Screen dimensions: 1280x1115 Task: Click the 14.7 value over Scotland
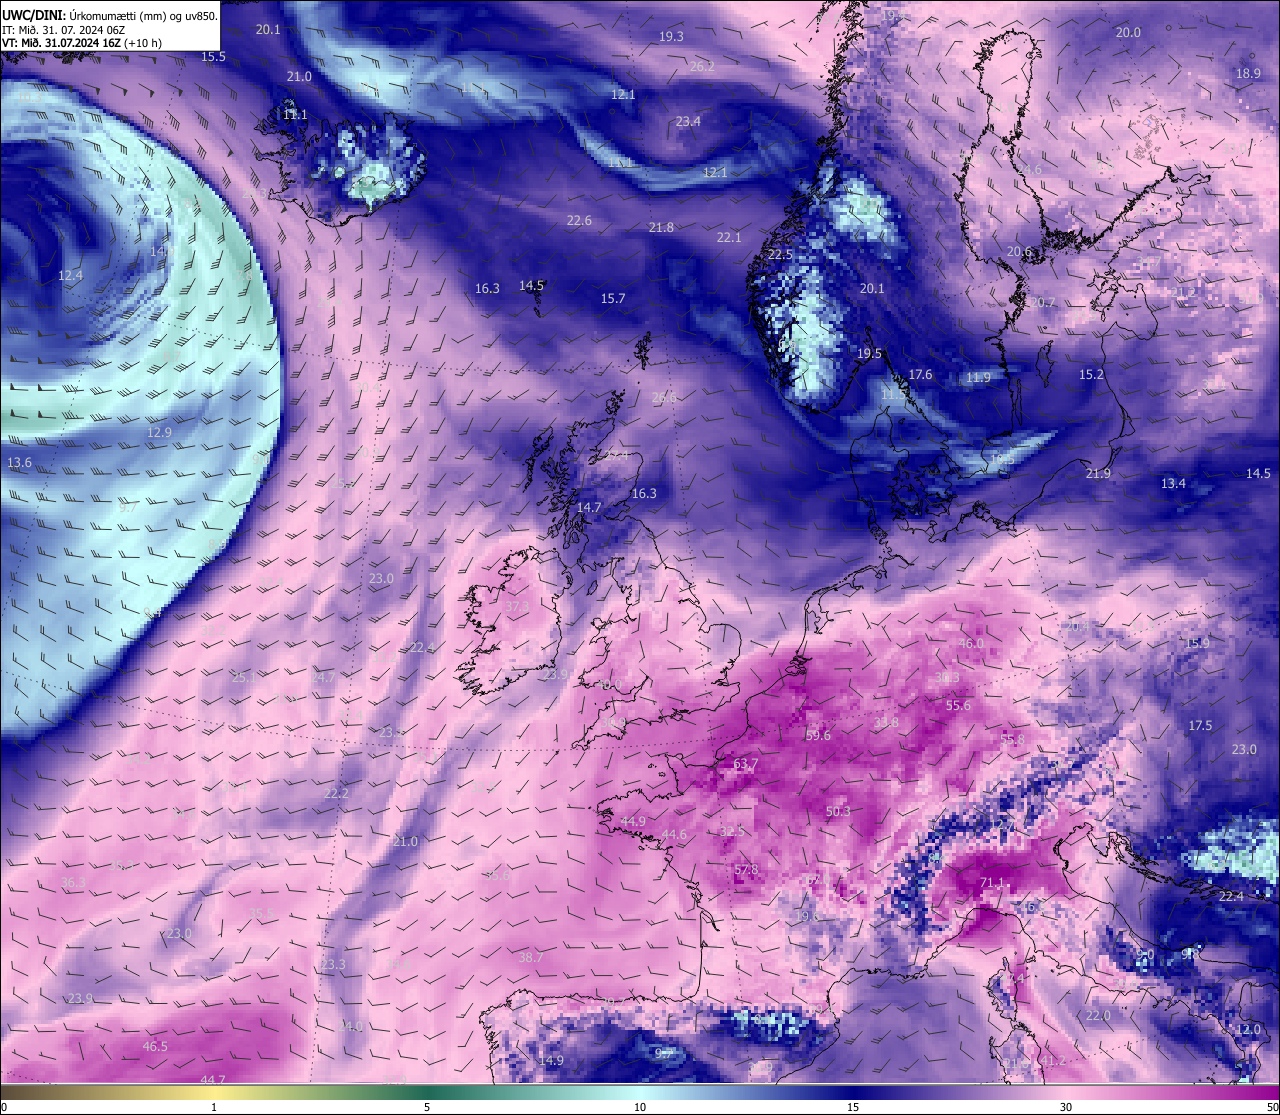[589, 507]
